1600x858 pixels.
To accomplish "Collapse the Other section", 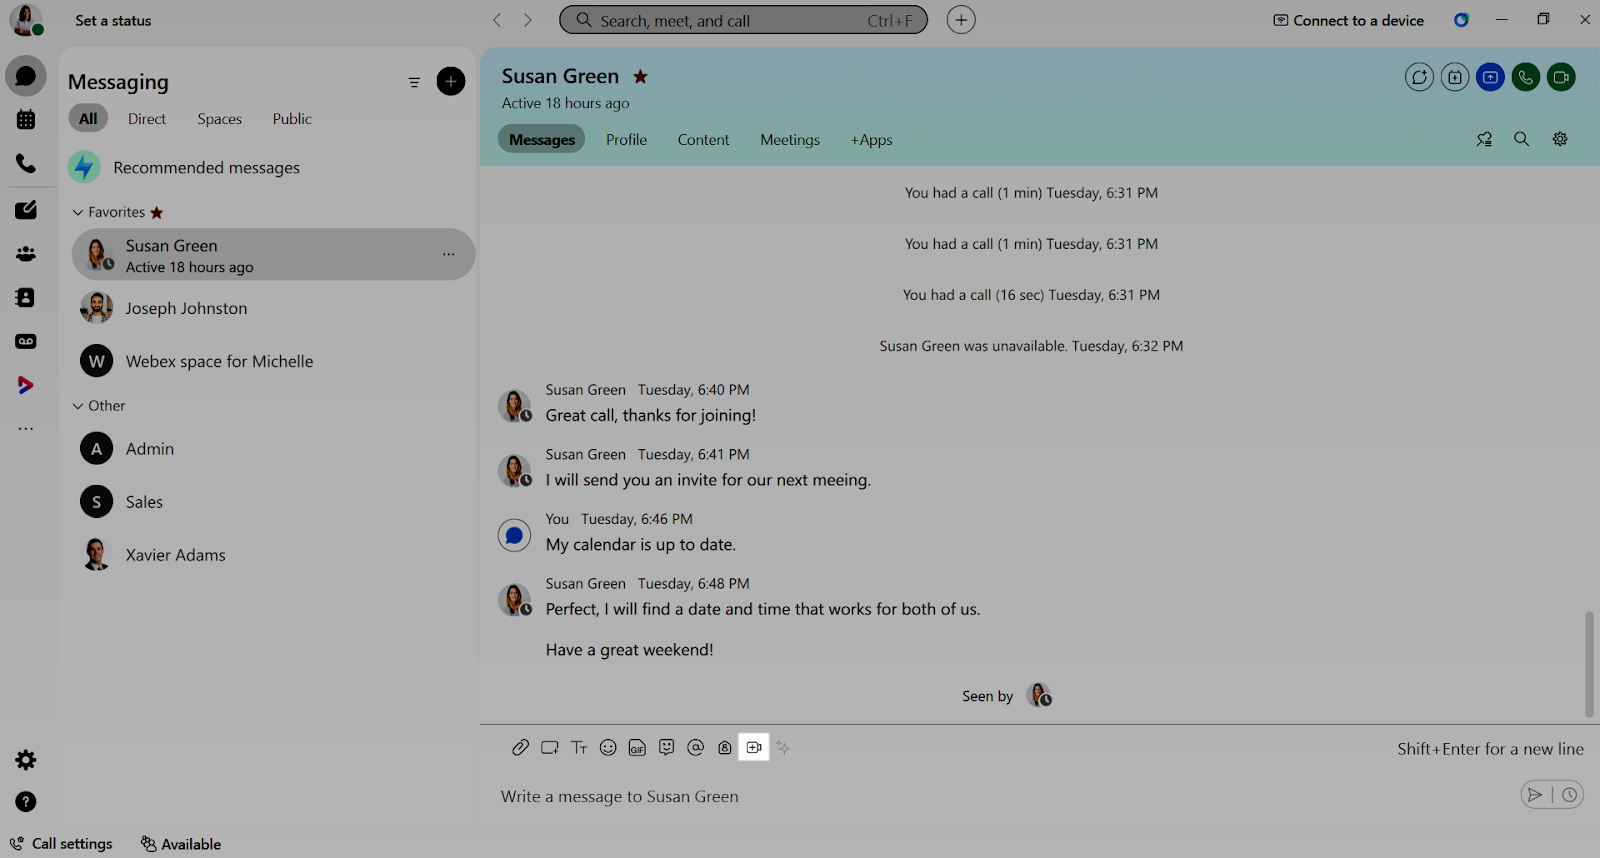I will tap(78, 406).
